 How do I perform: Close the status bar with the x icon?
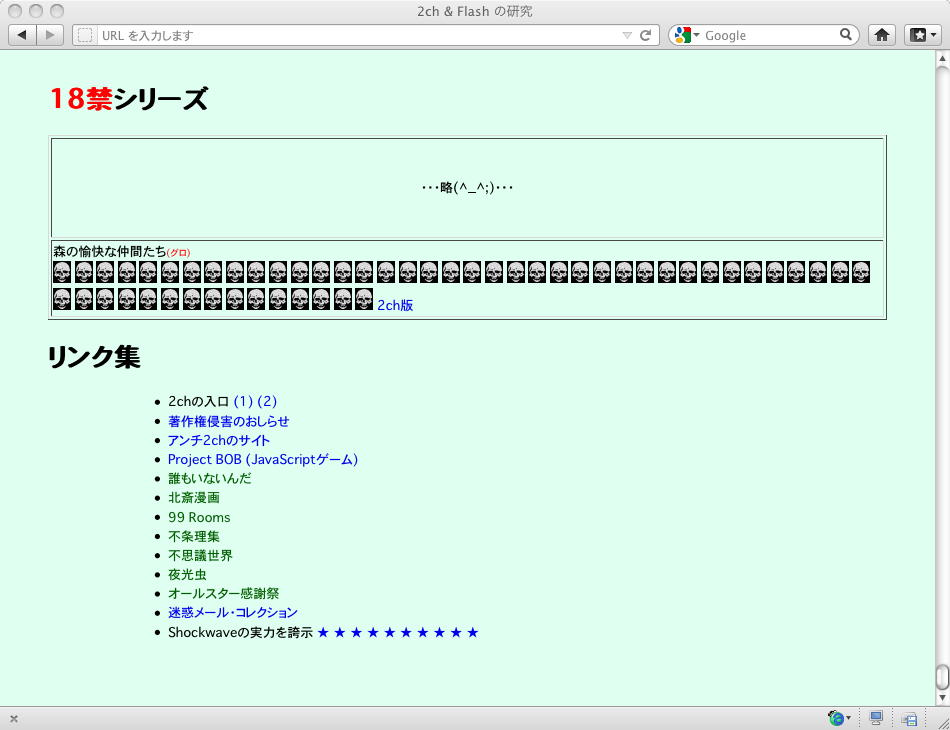point(14,719)
